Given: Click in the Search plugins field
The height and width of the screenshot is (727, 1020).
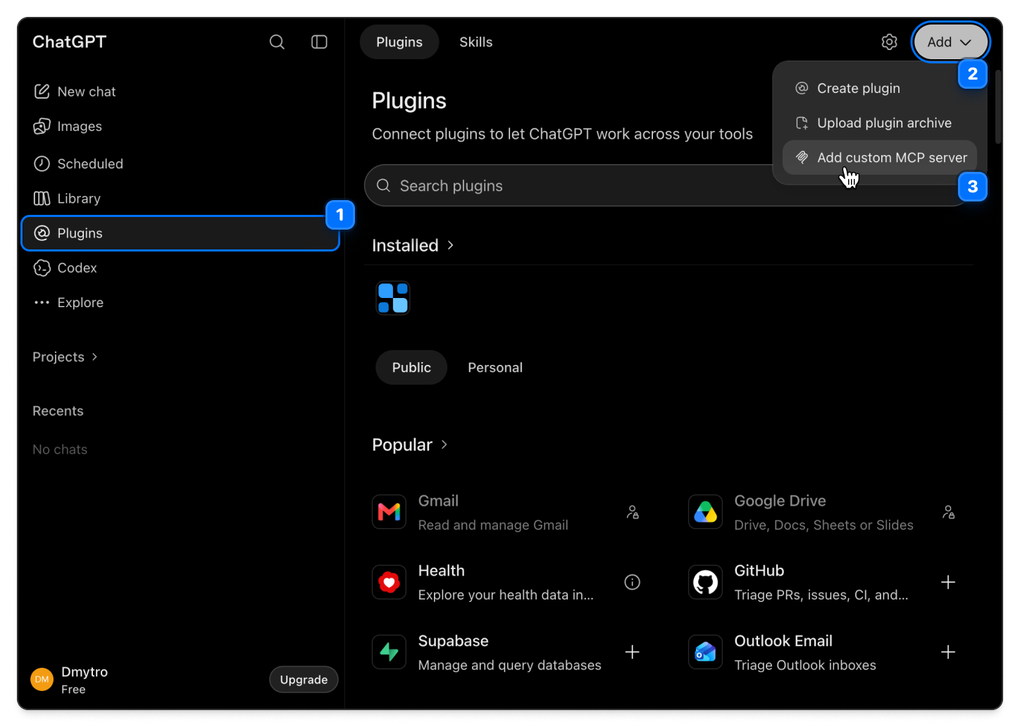Looking at the screenshot, I should click(x=666, y=186).
